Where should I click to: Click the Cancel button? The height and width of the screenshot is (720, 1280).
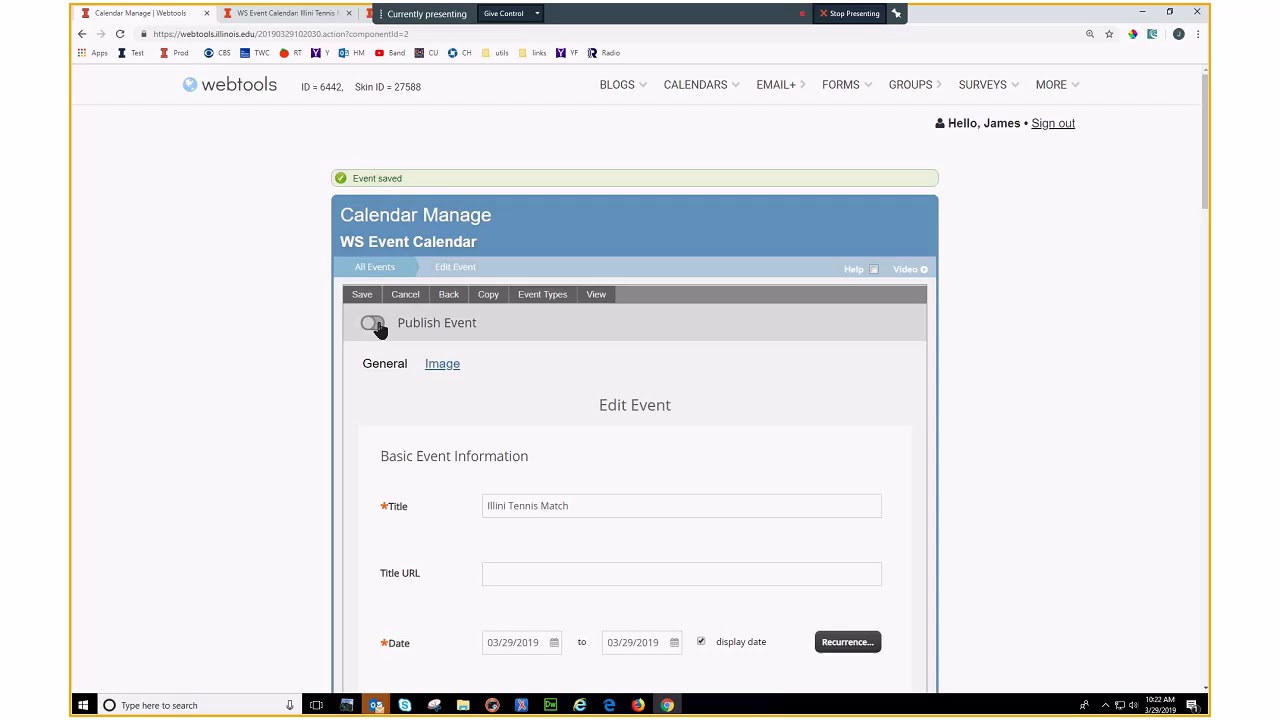405,294
